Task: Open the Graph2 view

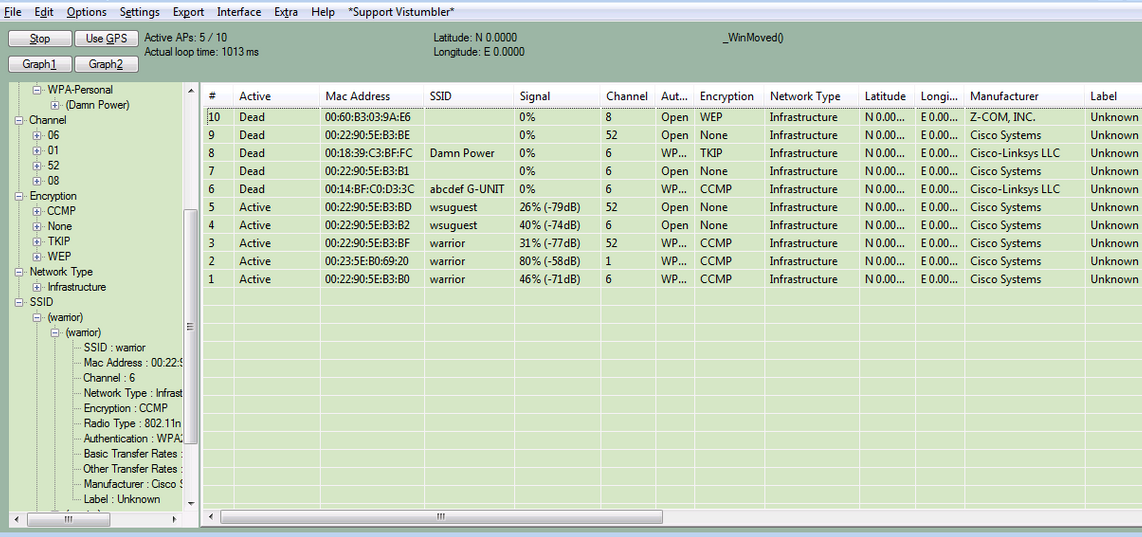Action: click(105, 64)
